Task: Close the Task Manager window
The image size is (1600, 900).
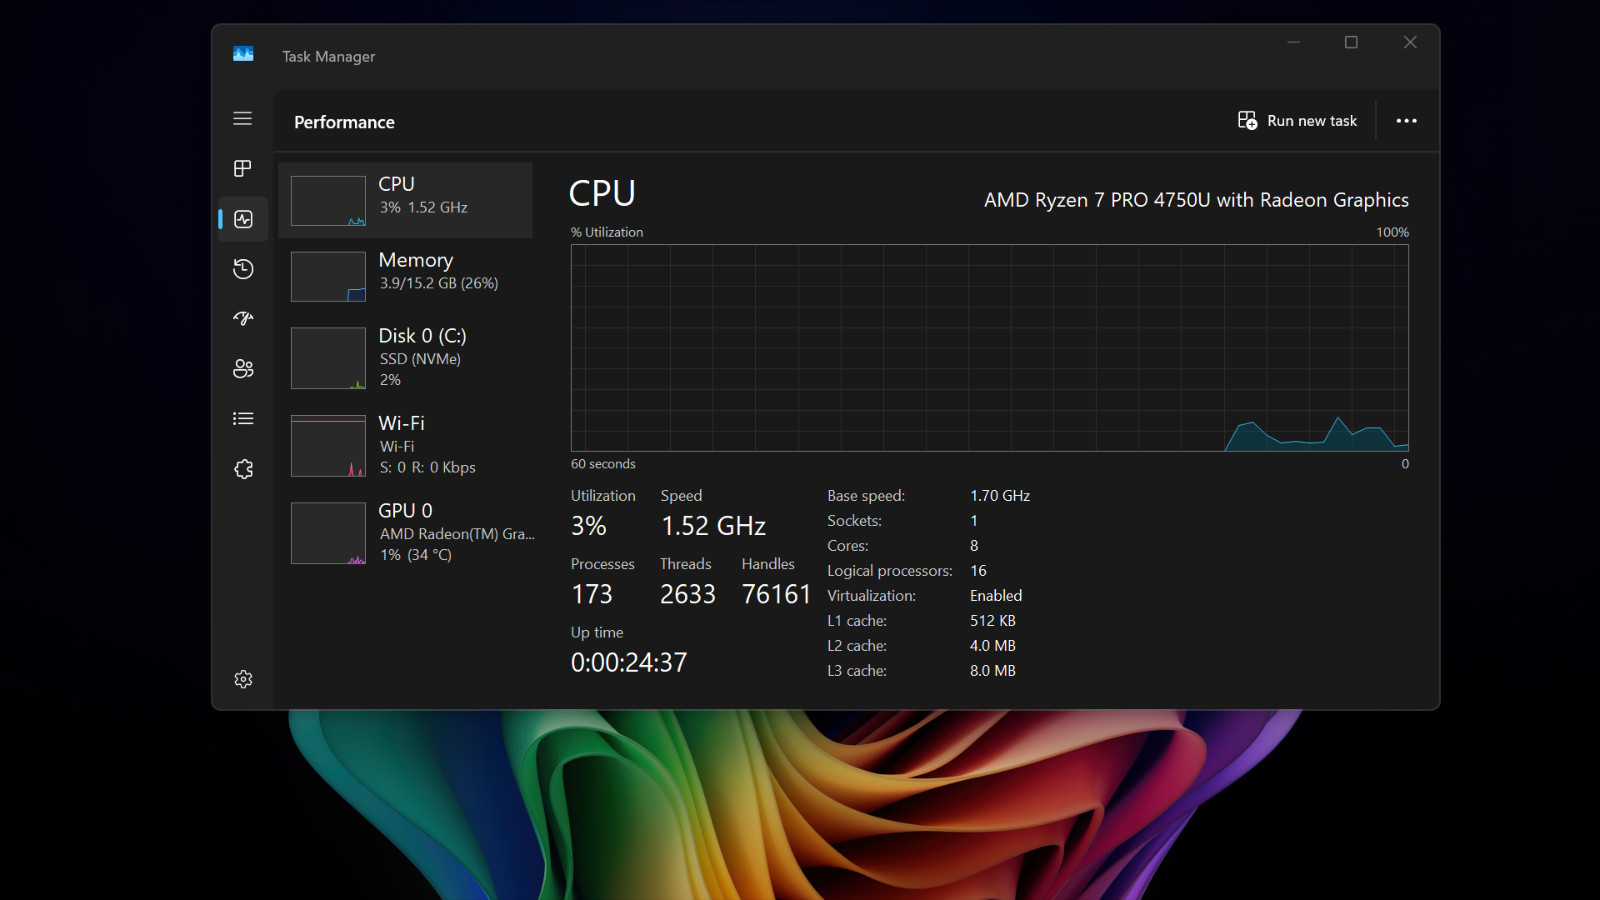Action: coord(1410,42)
